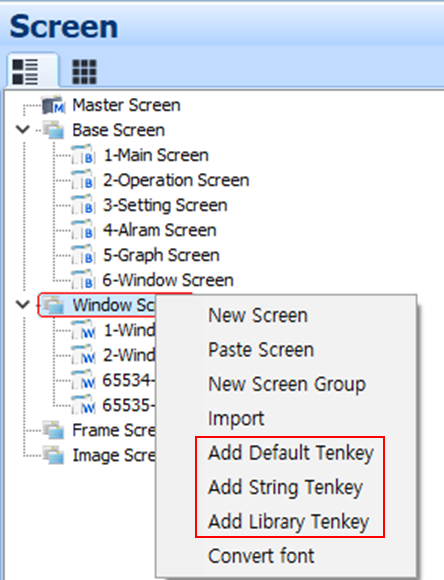Collapse the Window Screen tree node
The height and width of the screenshot is (580, 444).
[23, 304]
